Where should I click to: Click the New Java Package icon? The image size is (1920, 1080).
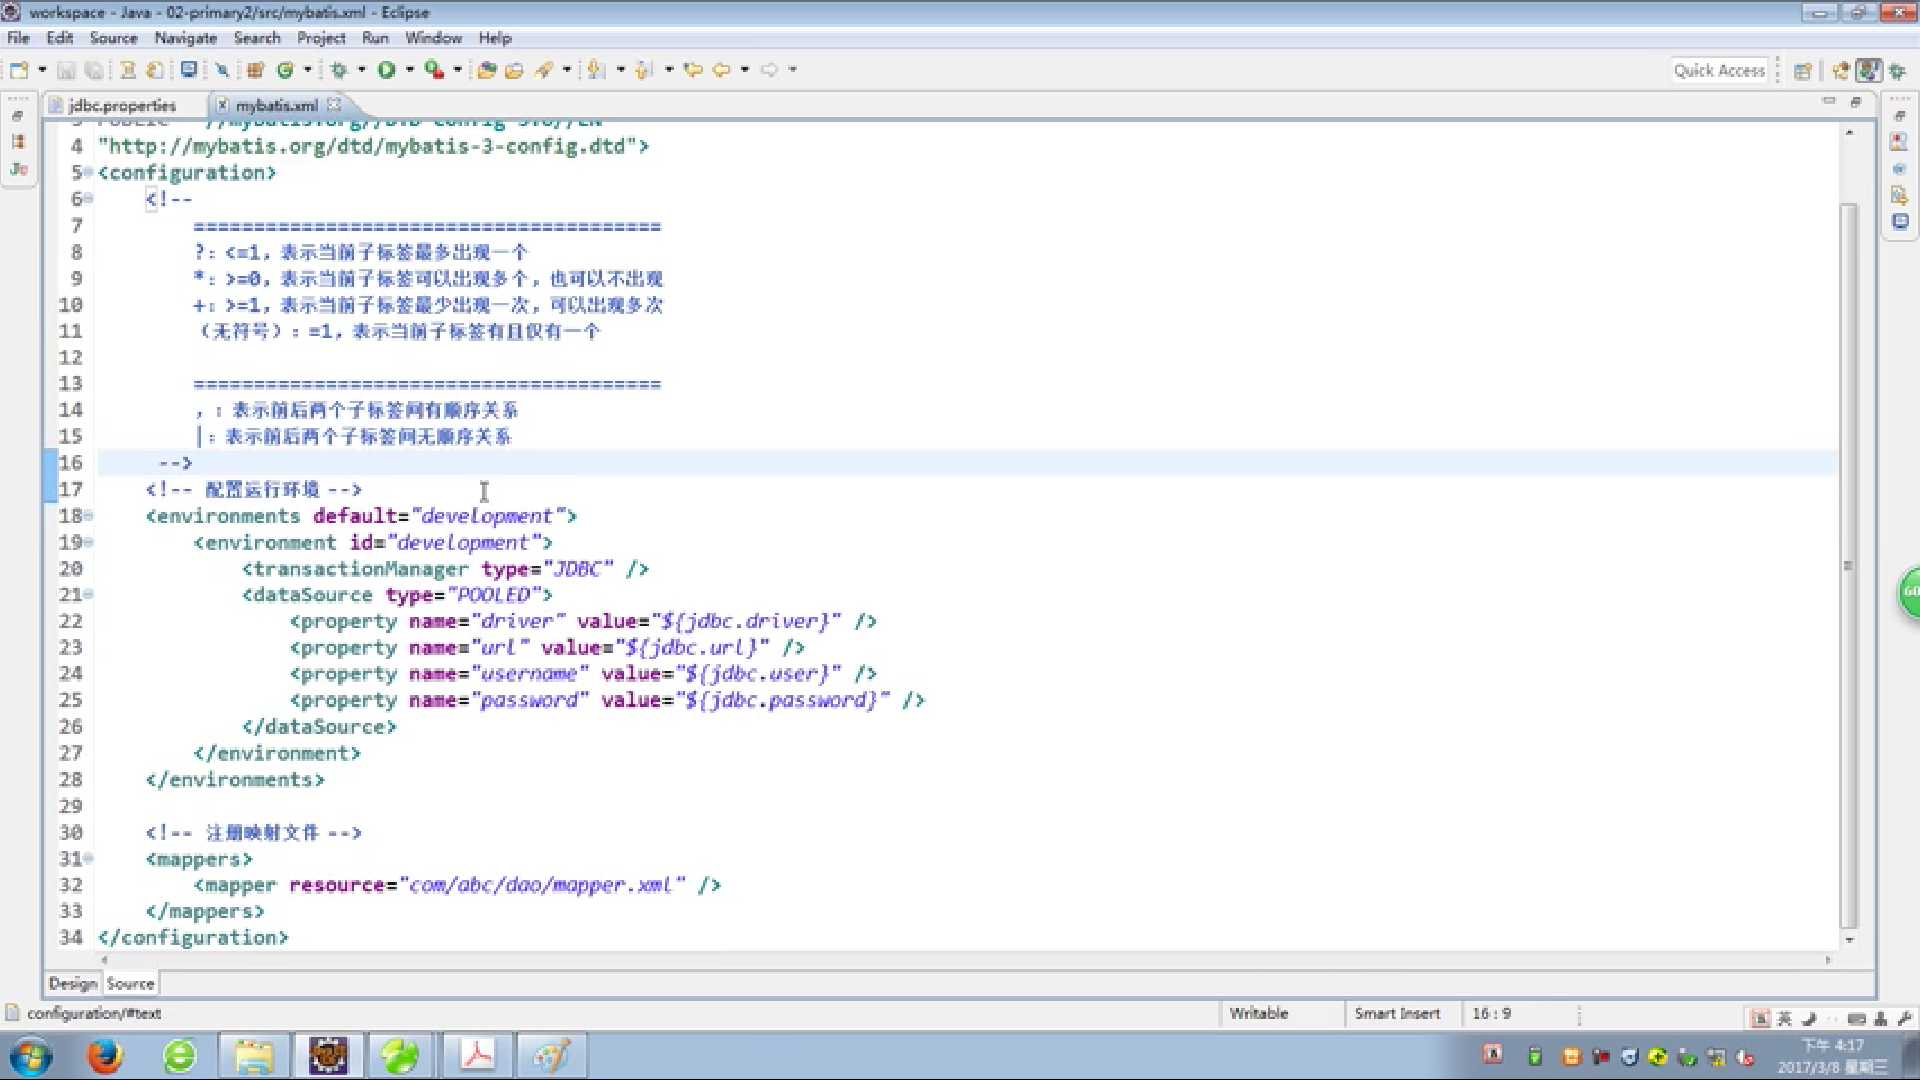255,70
